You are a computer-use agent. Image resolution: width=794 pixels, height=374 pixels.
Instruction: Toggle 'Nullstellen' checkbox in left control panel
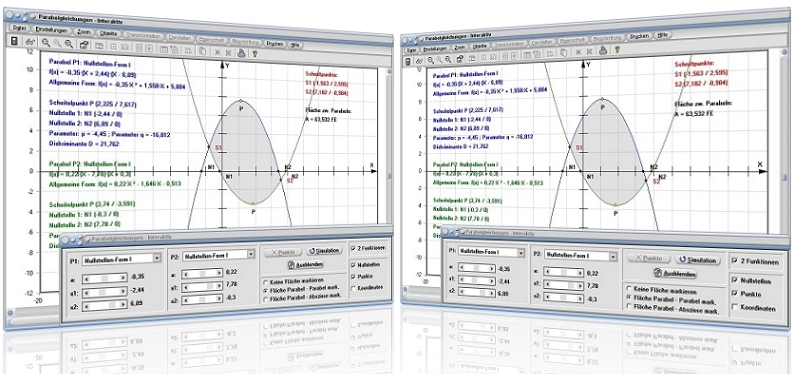pyautogui.click(x=352, y=264)
